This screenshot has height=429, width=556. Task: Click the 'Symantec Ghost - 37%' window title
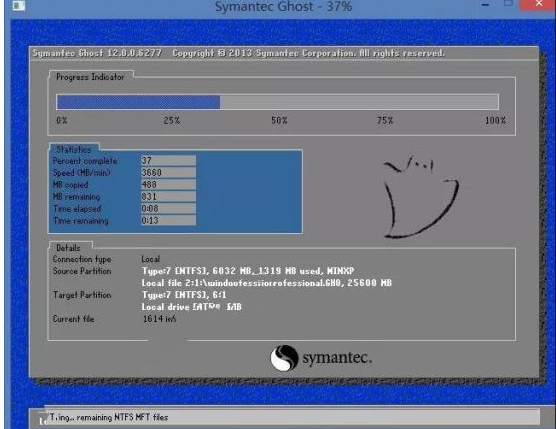[283, 6]
